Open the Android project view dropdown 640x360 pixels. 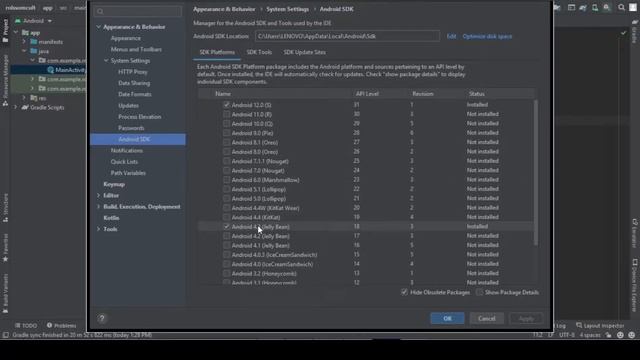[x=34, y=21]
